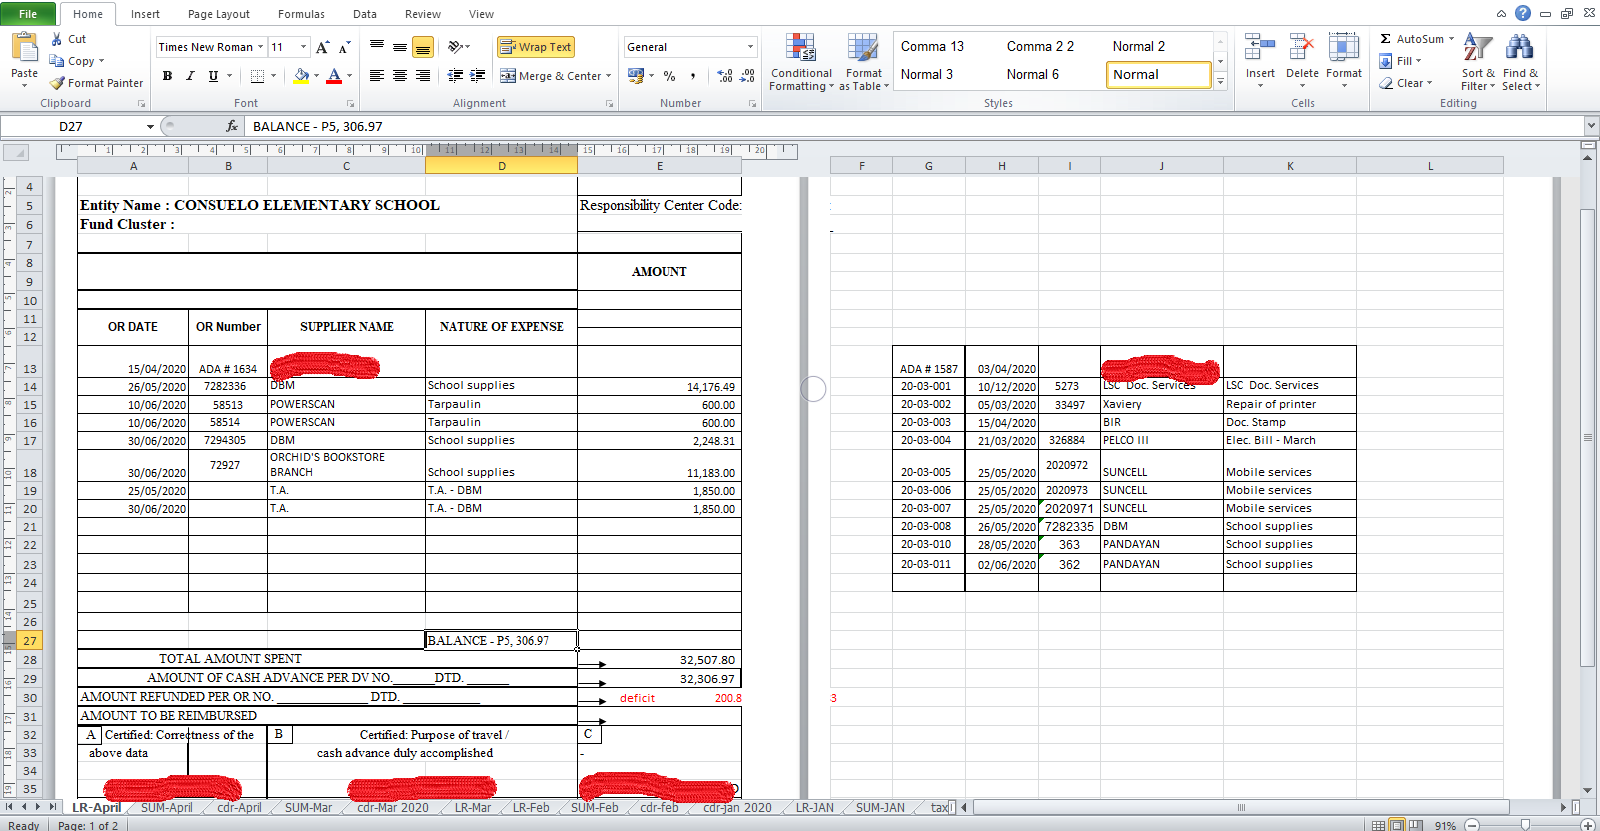1600x831 pixels.
Task: Switch to the View tab
Action: point(481,14)
